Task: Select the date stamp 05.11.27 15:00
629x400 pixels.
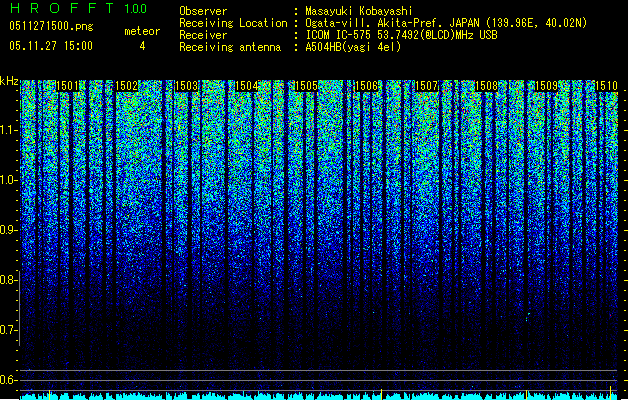Action: coord(51,46)
